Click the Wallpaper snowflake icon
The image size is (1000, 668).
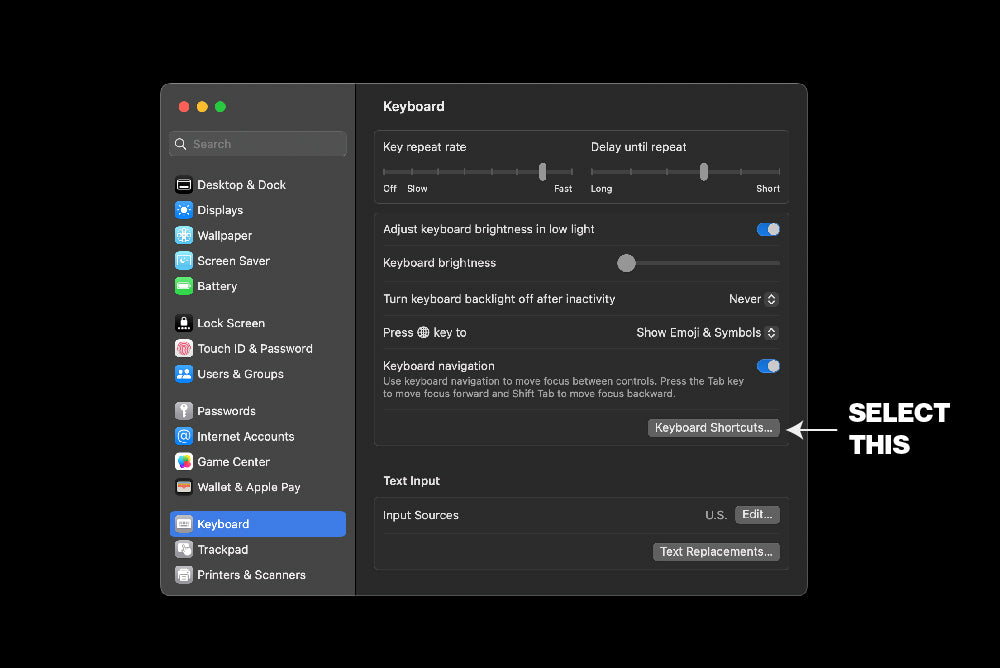click(184, 236)
